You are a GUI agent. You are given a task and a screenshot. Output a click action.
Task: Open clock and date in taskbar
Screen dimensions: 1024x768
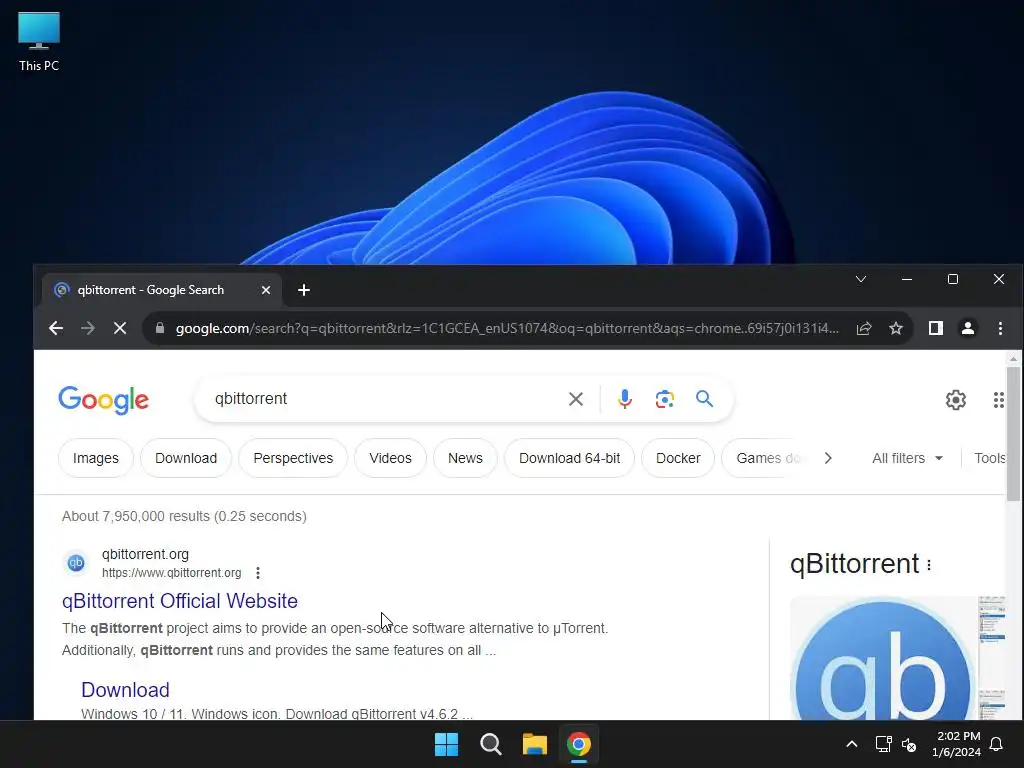[x=957, y=744]
